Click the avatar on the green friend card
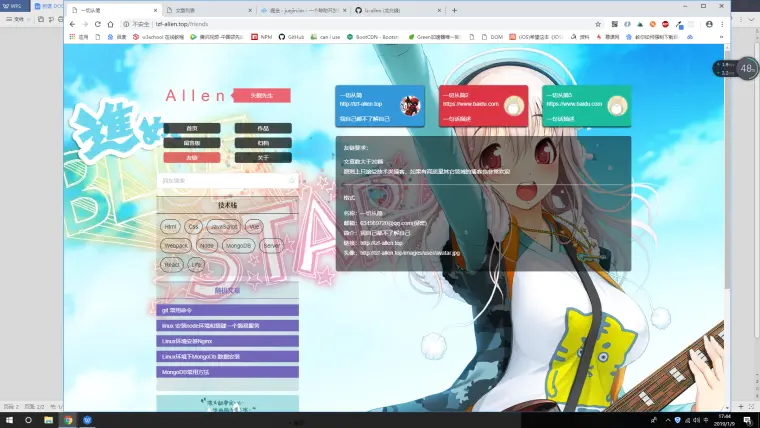Viewport: 760px width, 428px height. [617, 106]
